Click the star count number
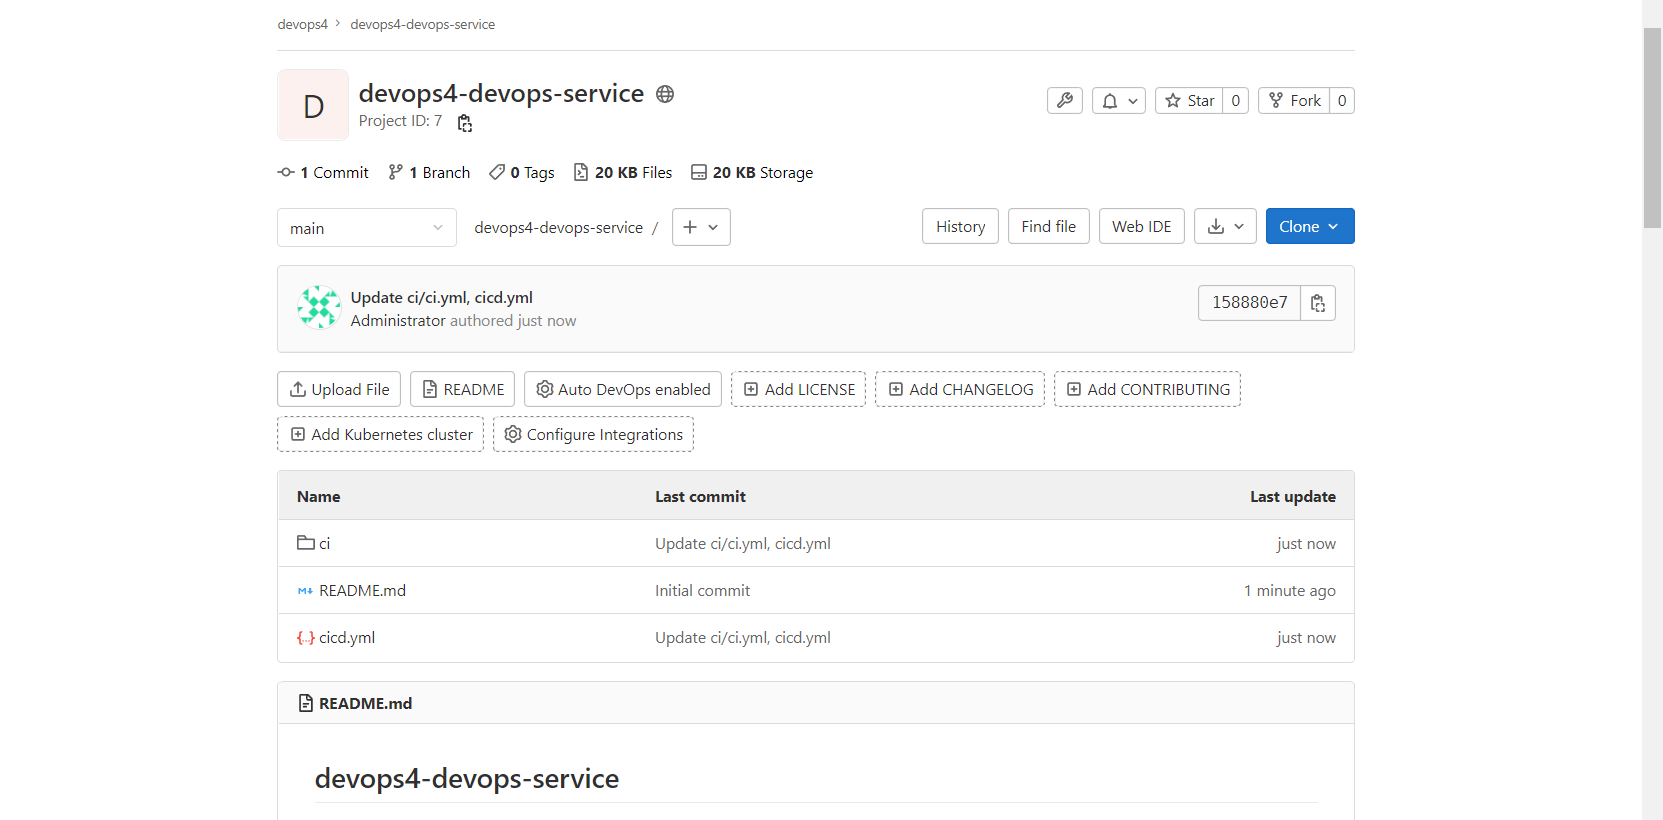 tap(1236, 101)
